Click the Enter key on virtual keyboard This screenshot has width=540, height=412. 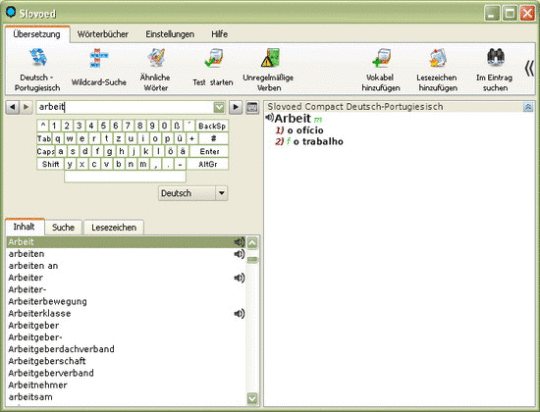coord(209,151)
